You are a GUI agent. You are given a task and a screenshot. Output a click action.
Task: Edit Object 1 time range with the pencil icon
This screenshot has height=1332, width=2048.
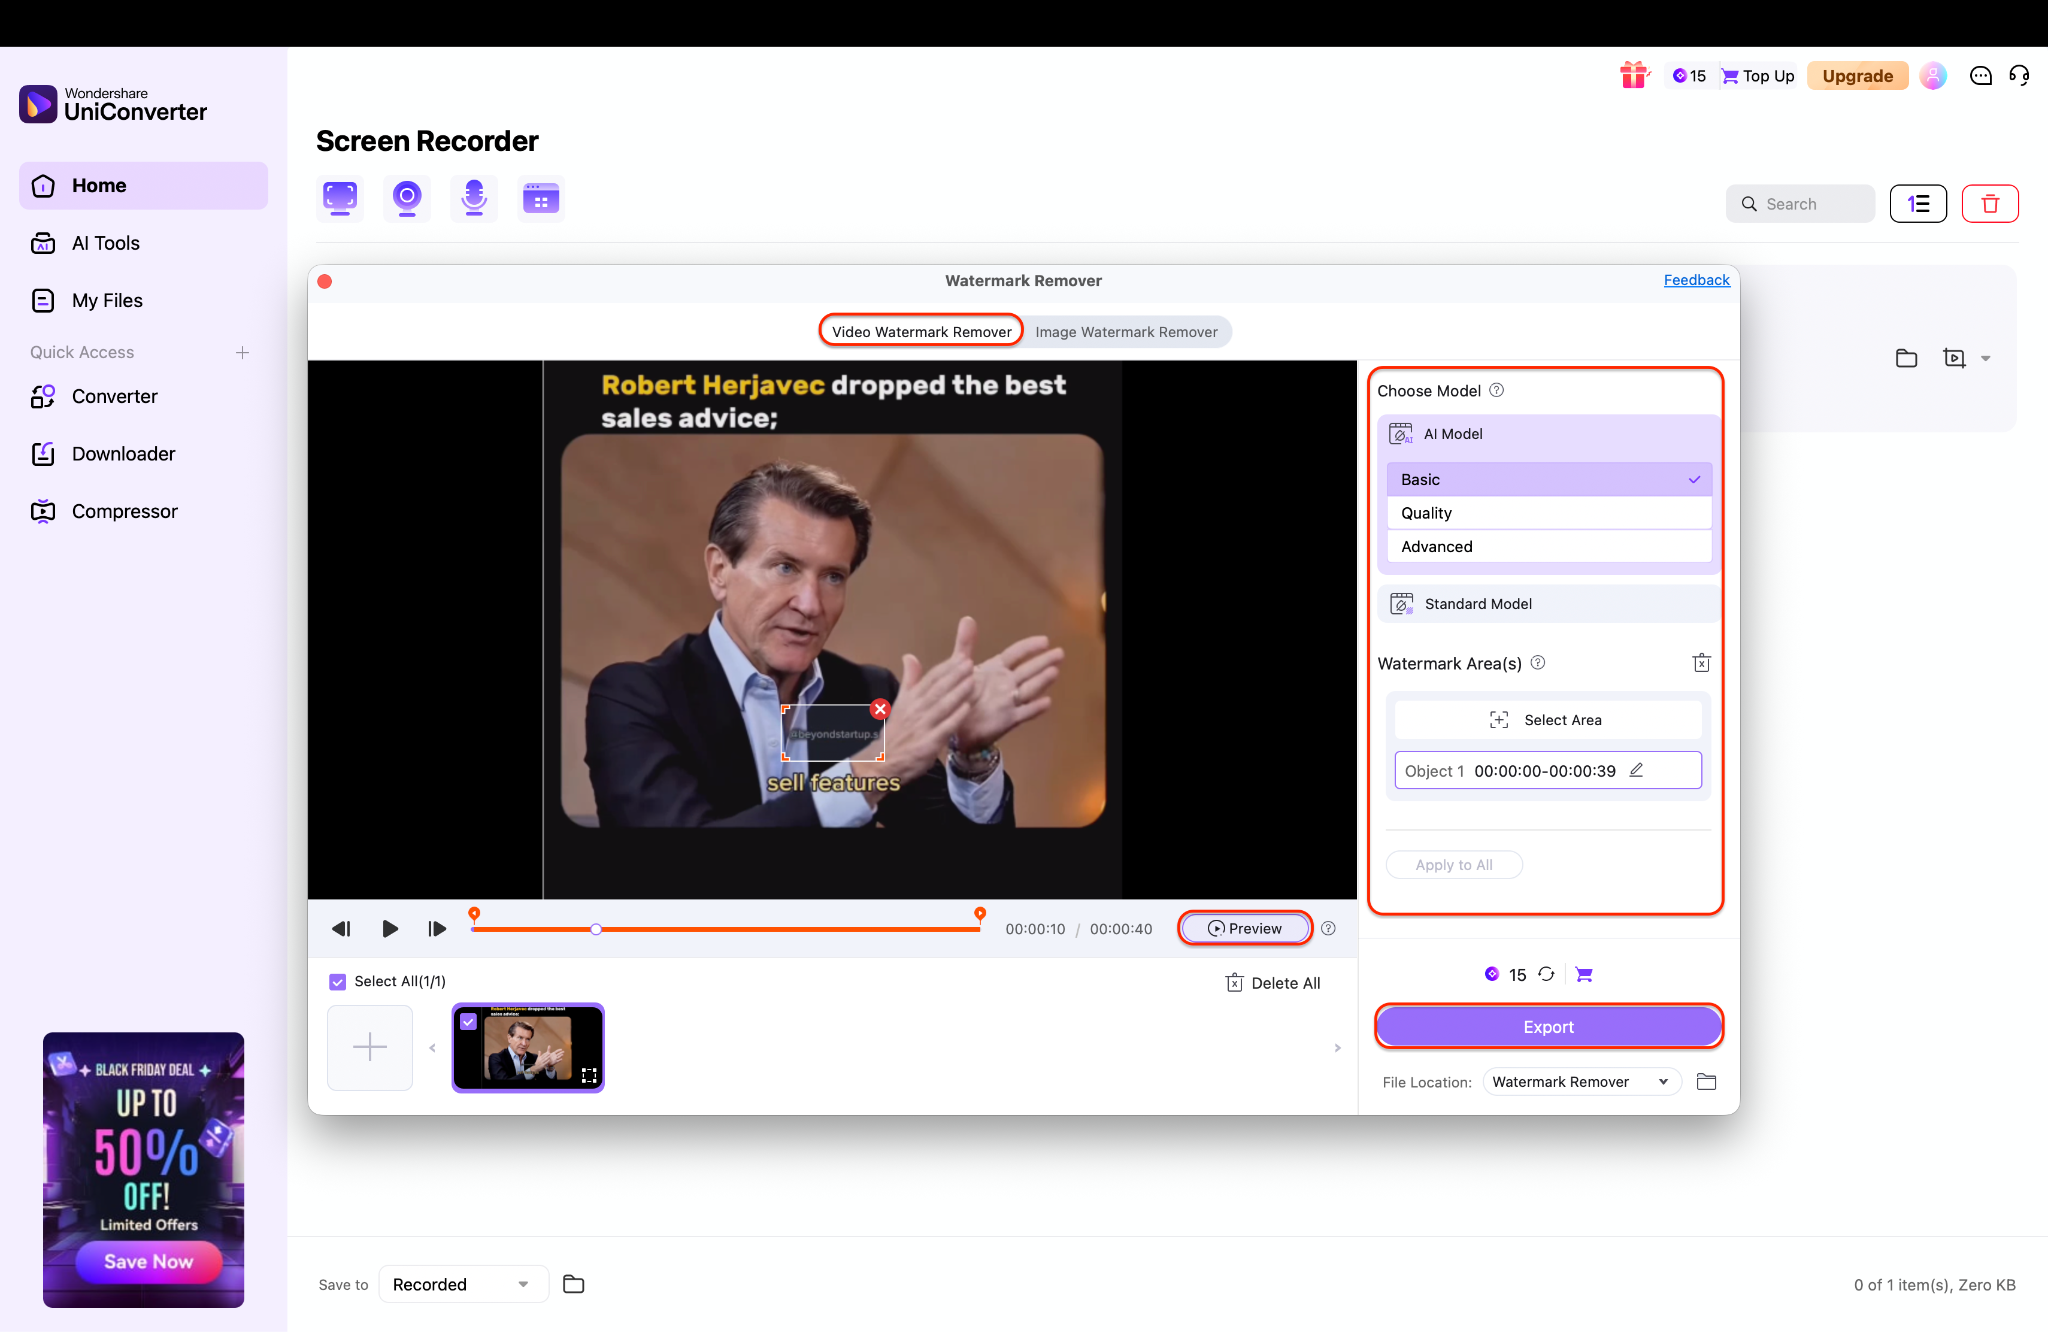tap(1636, 770)
